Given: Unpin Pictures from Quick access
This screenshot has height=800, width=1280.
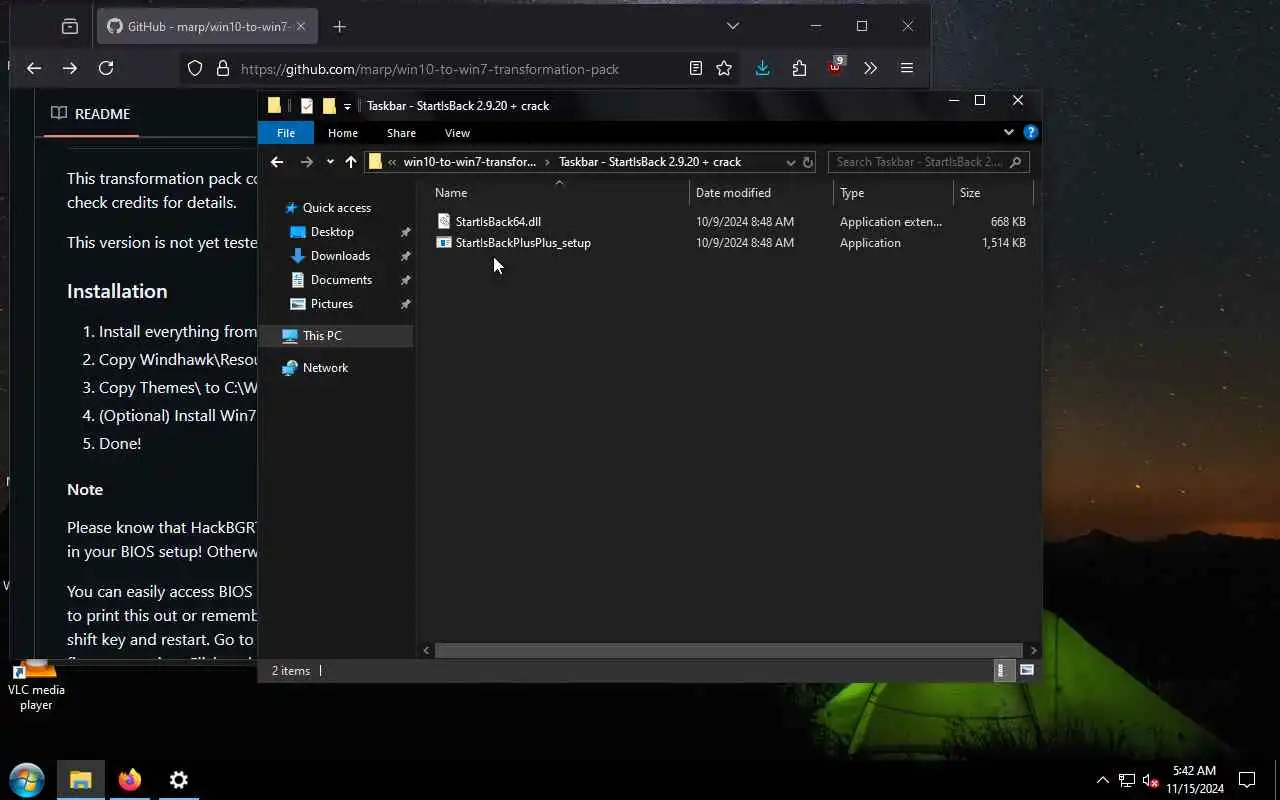Looking at the screenshot, I should (x=405, y=304).
